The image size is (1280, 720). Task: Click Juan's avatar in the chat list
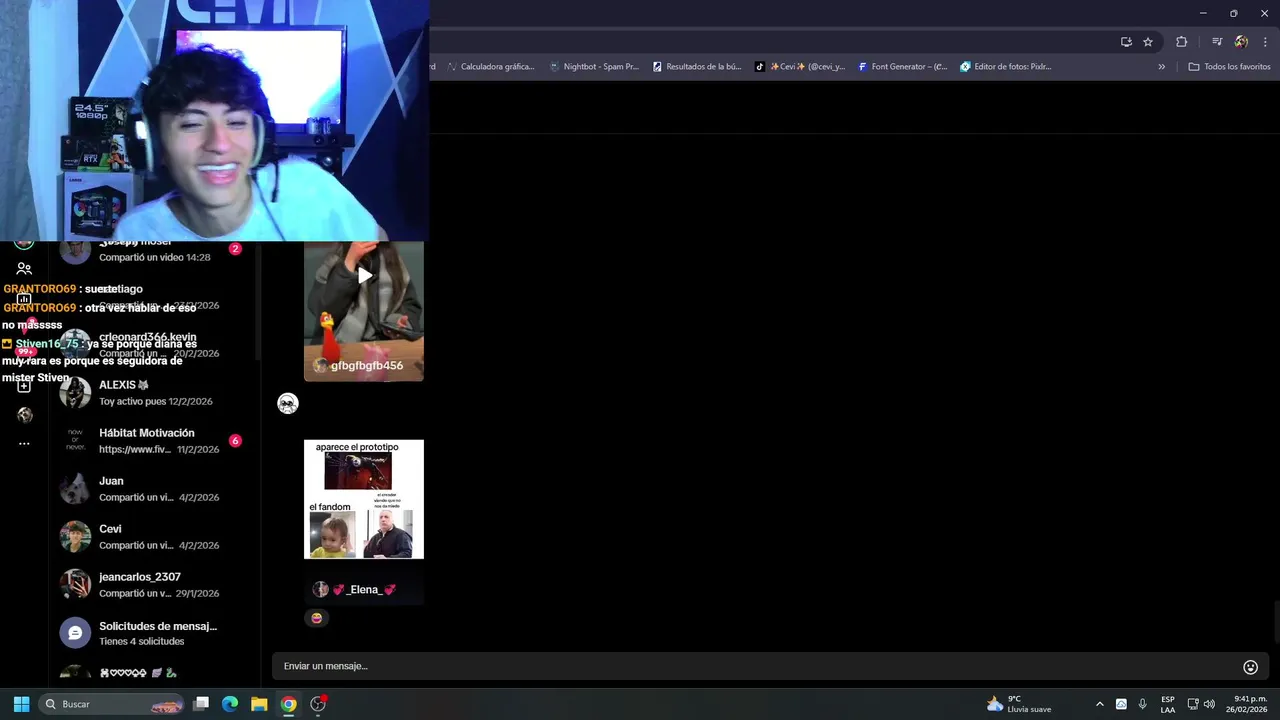[75, 489]
